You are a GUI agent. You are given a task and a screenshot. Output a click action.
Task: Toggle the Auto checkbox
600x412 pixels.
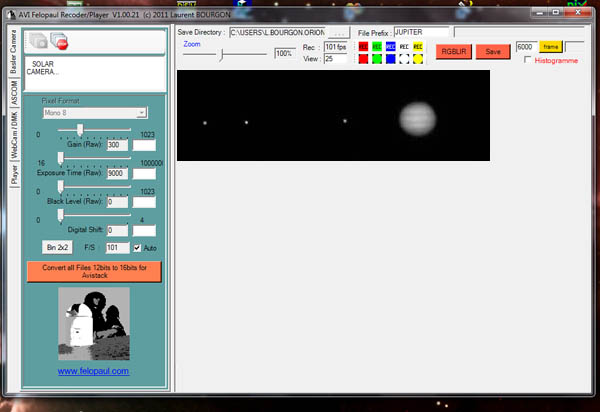pos(137,248)
